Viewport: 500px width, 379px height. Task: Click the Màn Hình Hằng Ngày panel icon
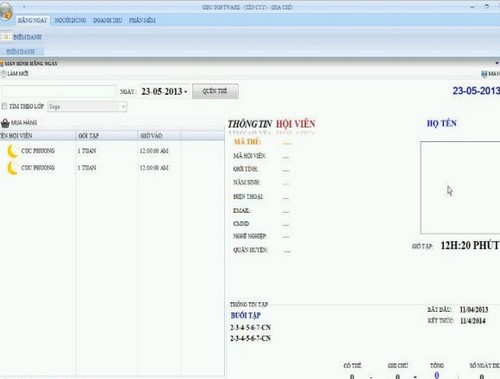2,63
